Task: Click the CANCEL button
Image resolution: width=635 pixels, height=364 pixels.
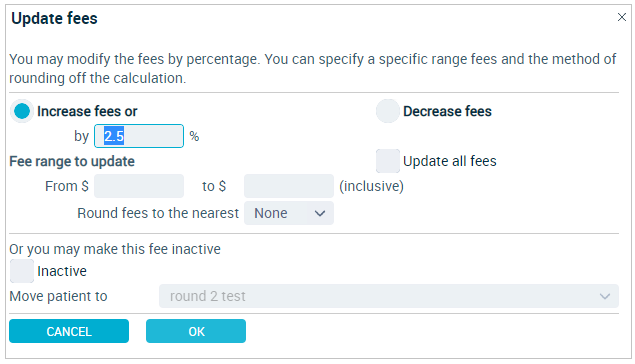Action: pos(69,331)
